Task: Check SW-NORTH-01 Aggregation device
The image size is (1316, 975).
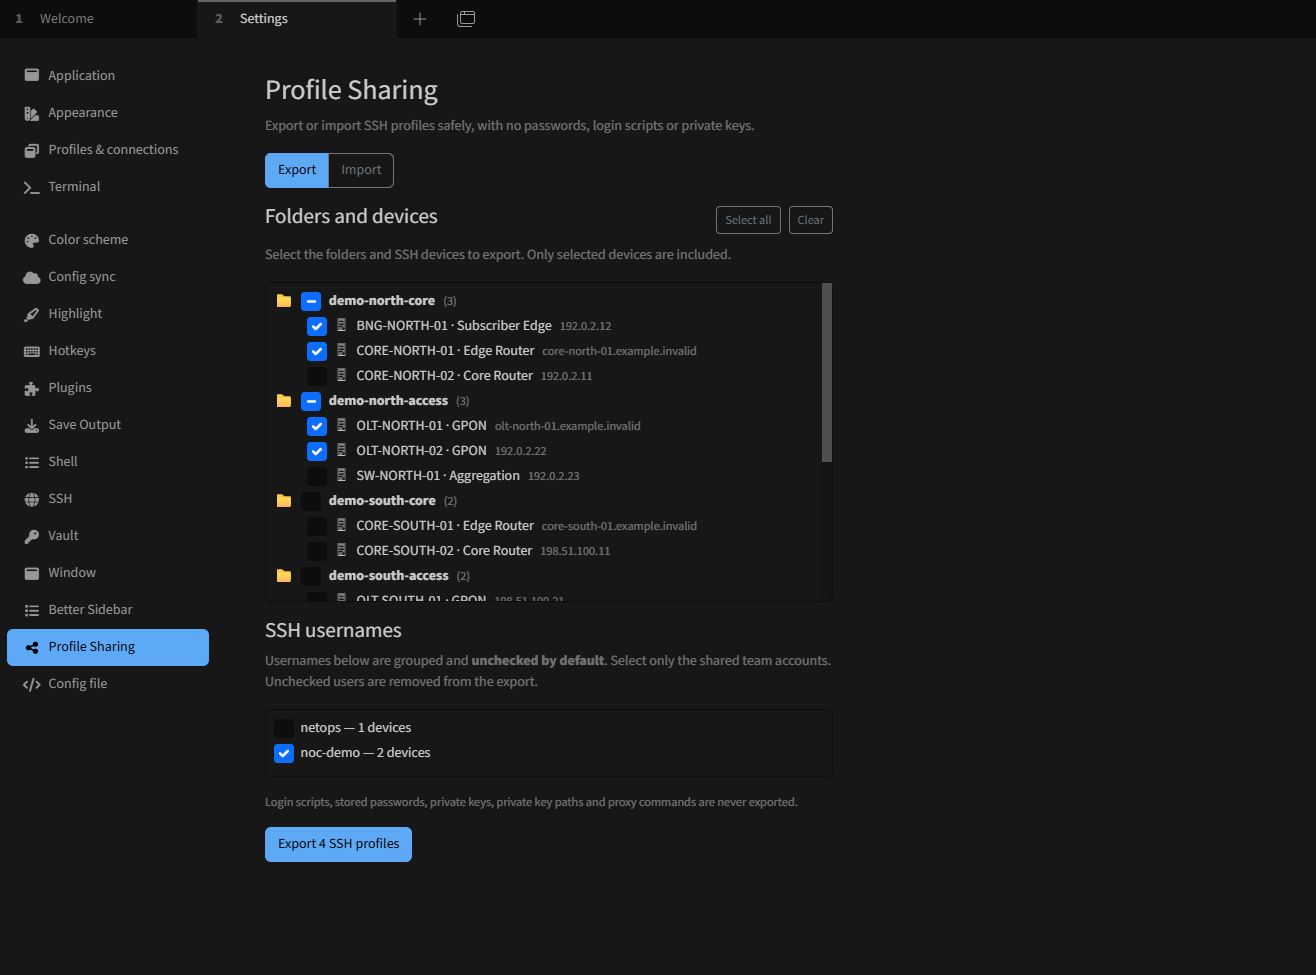Action: coord(317,476)
